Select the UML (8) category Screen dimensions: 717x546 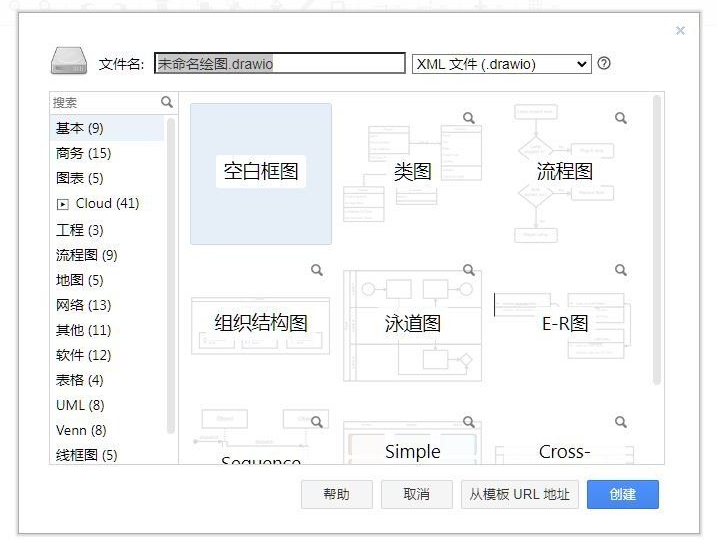click(107, 405)
